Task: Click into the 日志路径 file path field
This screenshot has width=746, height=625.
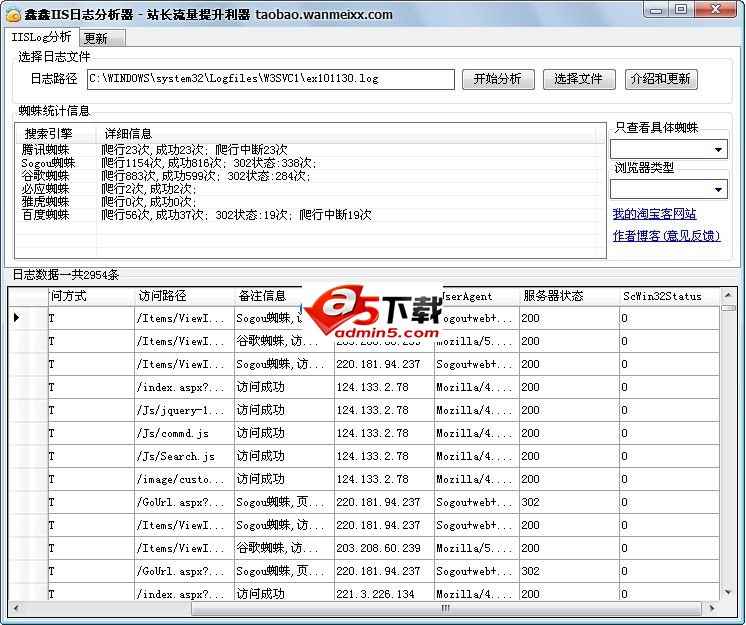Action: 271,79
